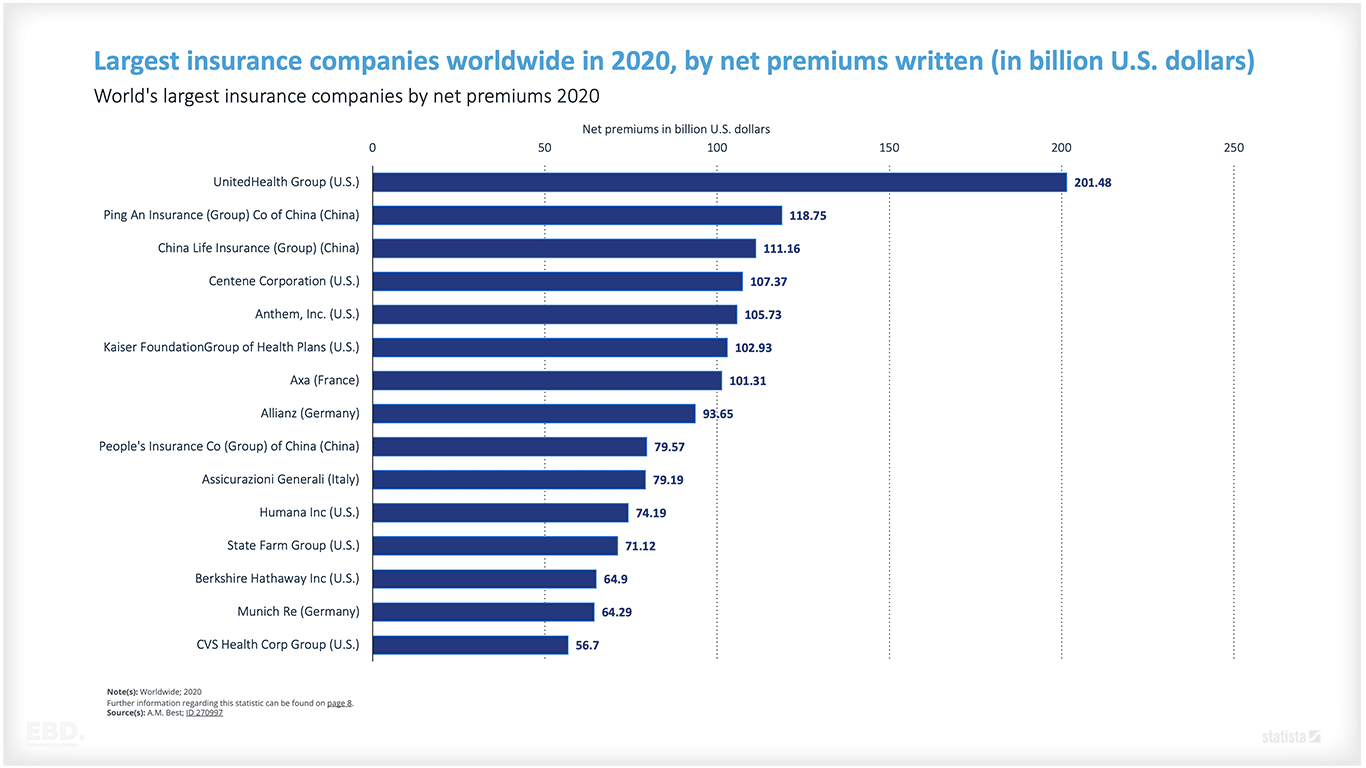Click the People's Insurance Co bar
Viewport: 1366px width, 768px height.
click(510, 446)
